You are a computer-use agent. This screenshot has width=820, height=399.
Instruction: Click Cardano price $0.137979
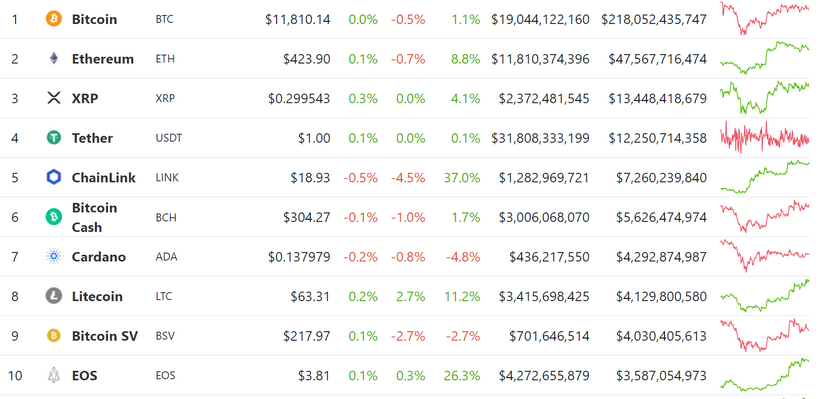pyautogui.click(x=299, y=257)
